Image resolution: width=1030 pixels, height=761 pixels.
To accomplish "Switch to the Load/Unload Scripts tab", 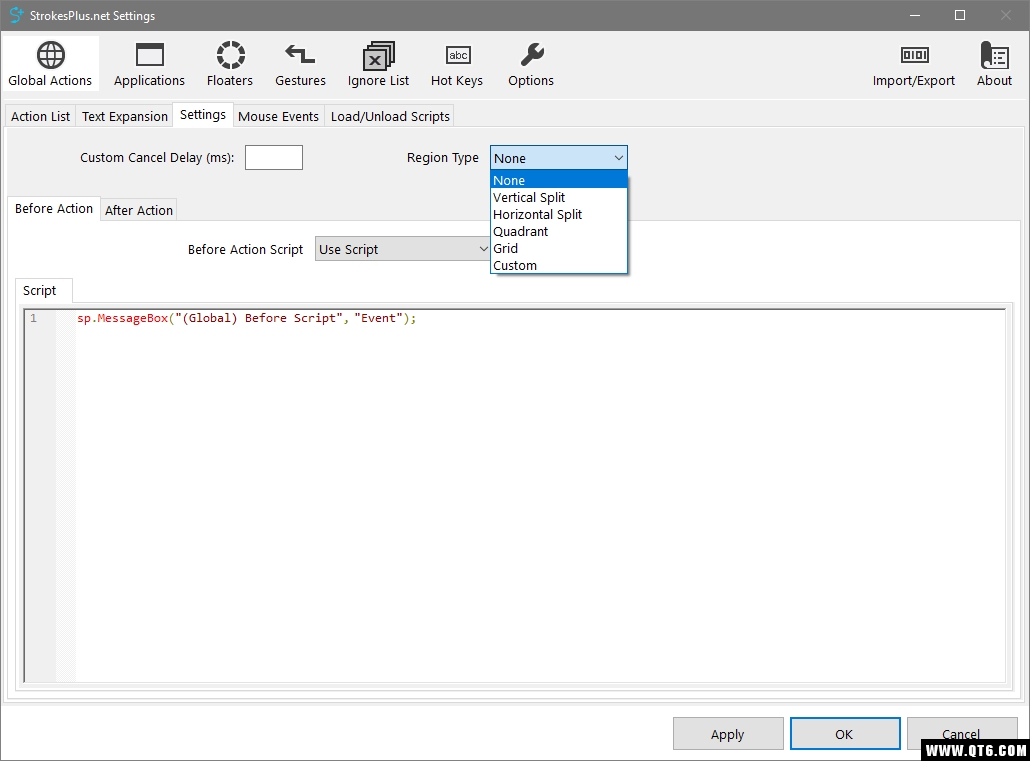I will (390, 116).
